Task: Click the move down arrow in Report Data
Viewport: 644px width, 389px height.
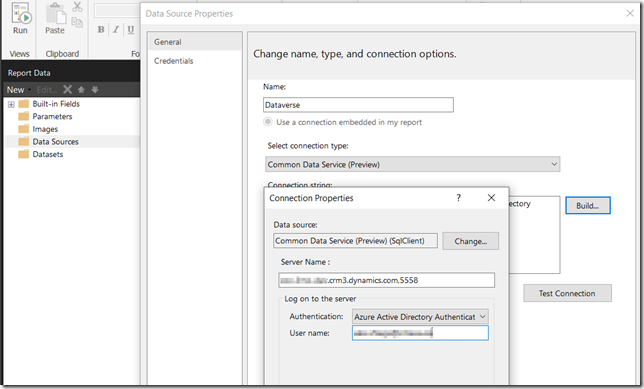Action: 95,89
